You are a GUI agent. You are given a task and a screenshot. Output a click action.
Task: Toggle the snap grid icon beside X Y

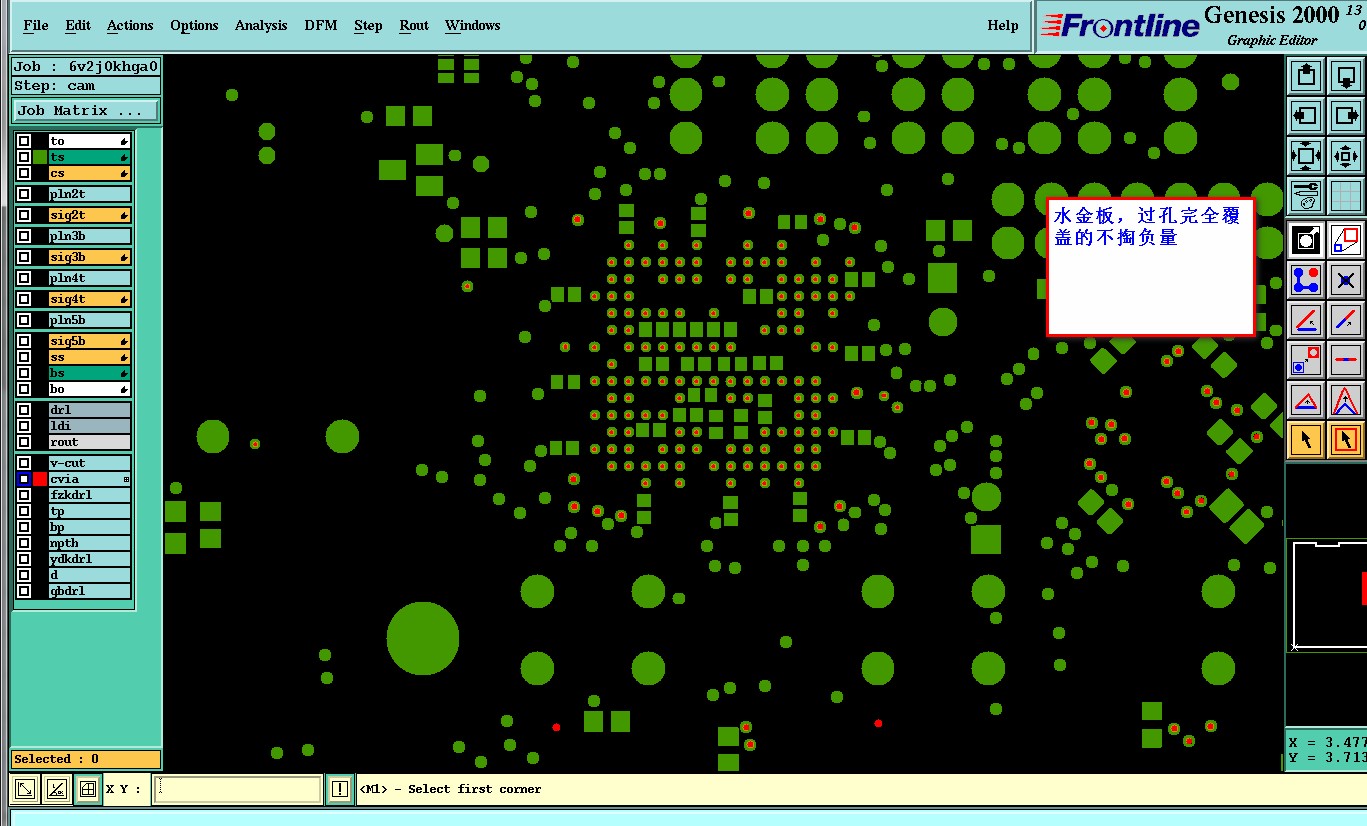(x=88, y=789)
